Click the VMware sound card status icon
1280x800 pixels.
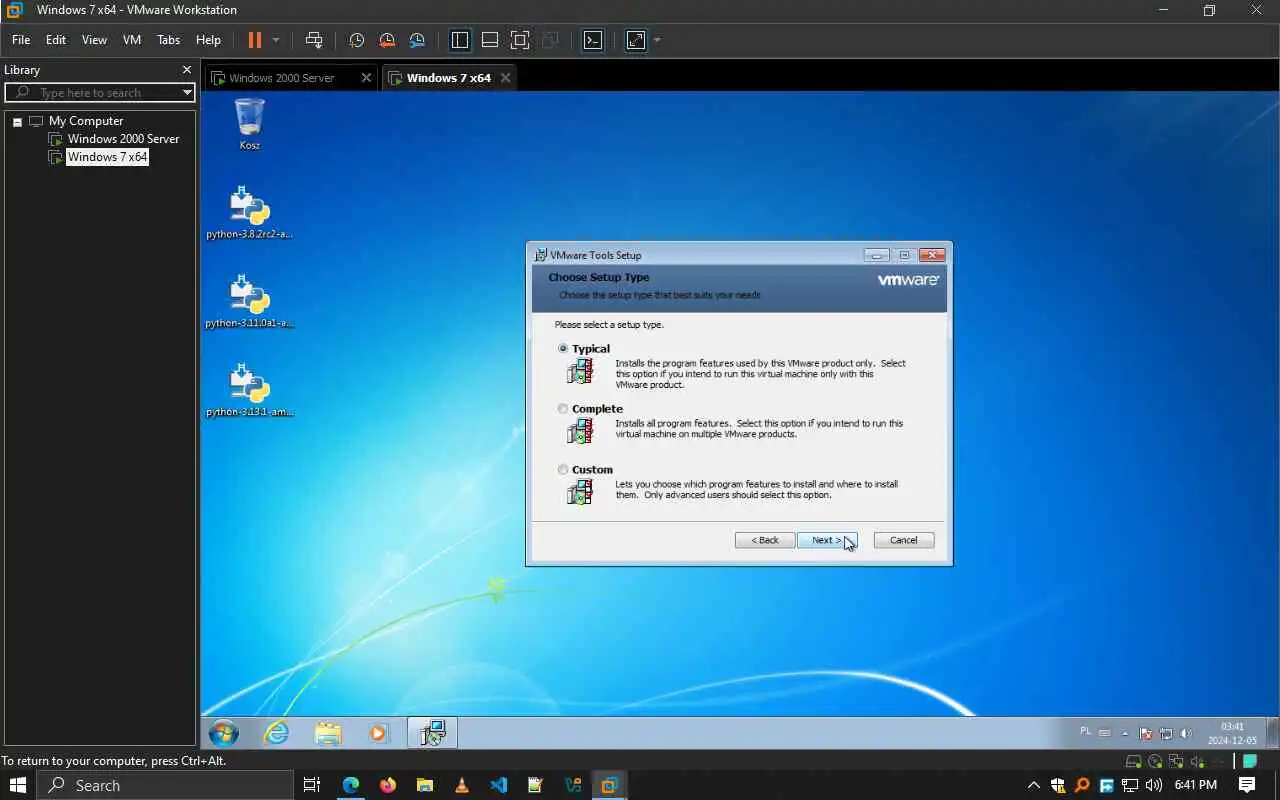click(1197, 762)
